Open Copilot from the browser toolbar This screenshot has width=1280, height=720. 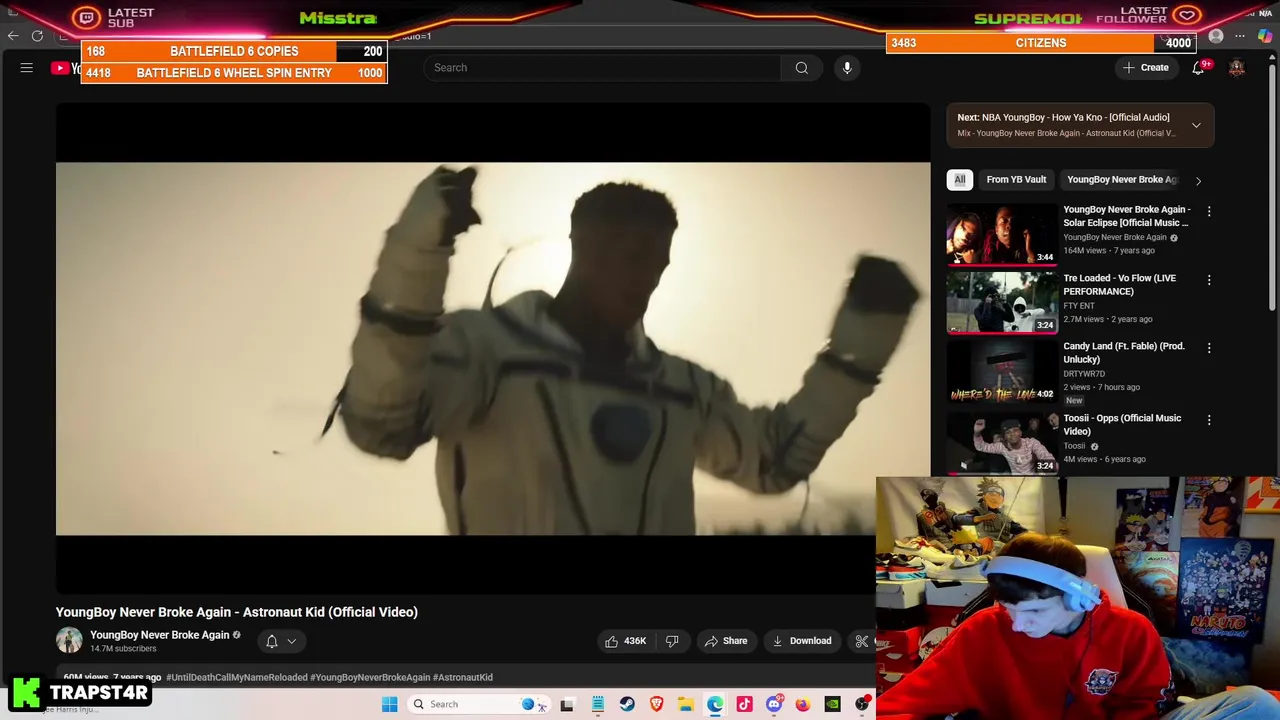pyautogui.click(x=1265, y=36)
